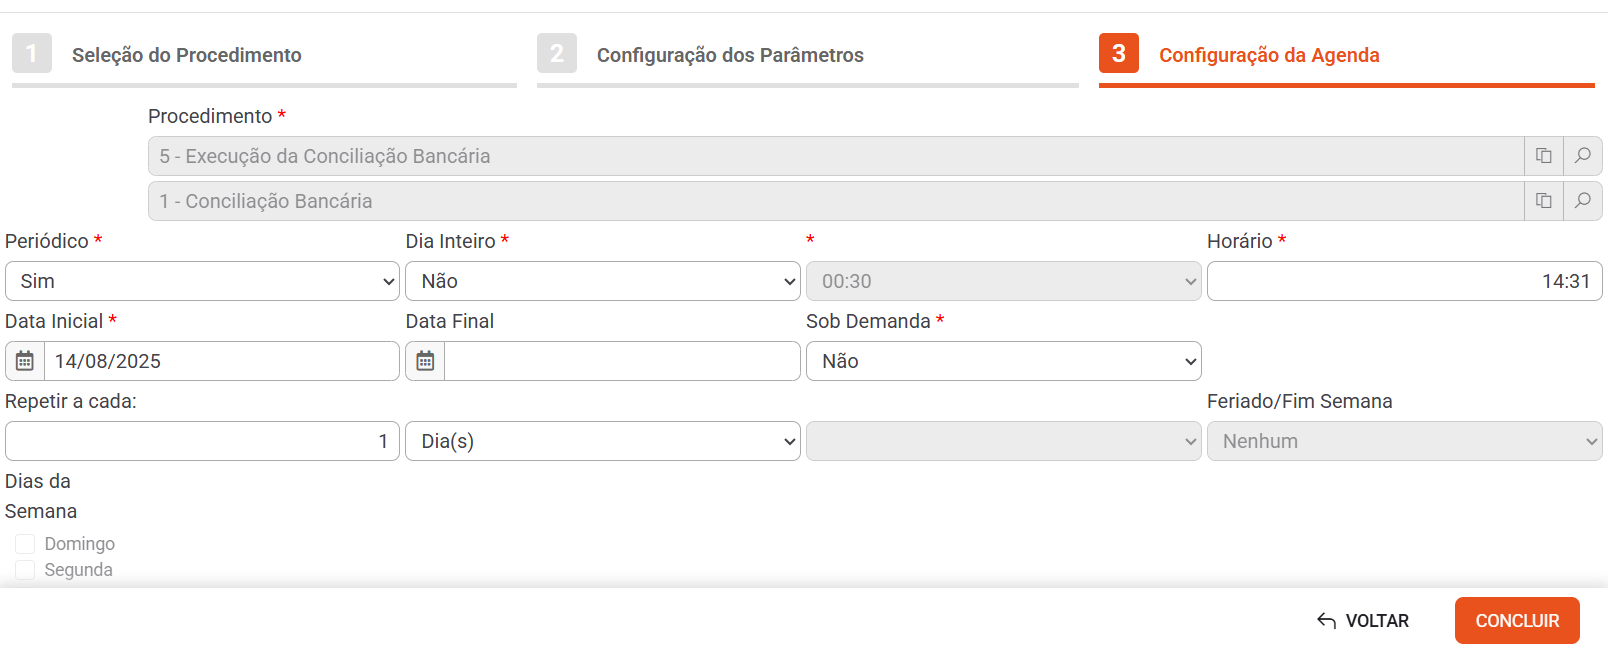The height and width of the screenshot is (649, 1608).
Task: Toggle the Segunda checkbox
Action: [25, 570]
